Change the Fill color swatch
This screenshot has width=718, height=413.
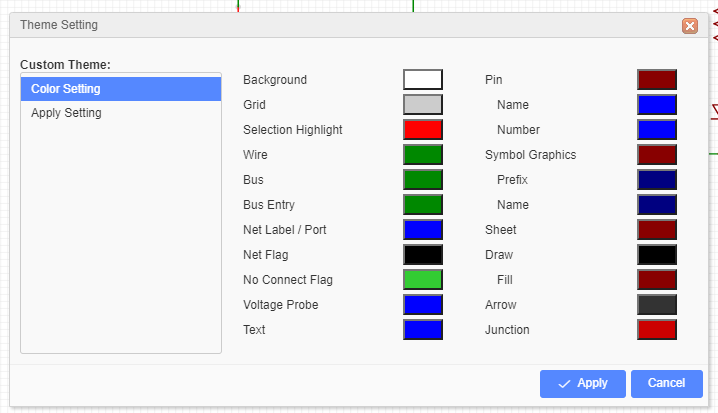(x=657, y=280)
